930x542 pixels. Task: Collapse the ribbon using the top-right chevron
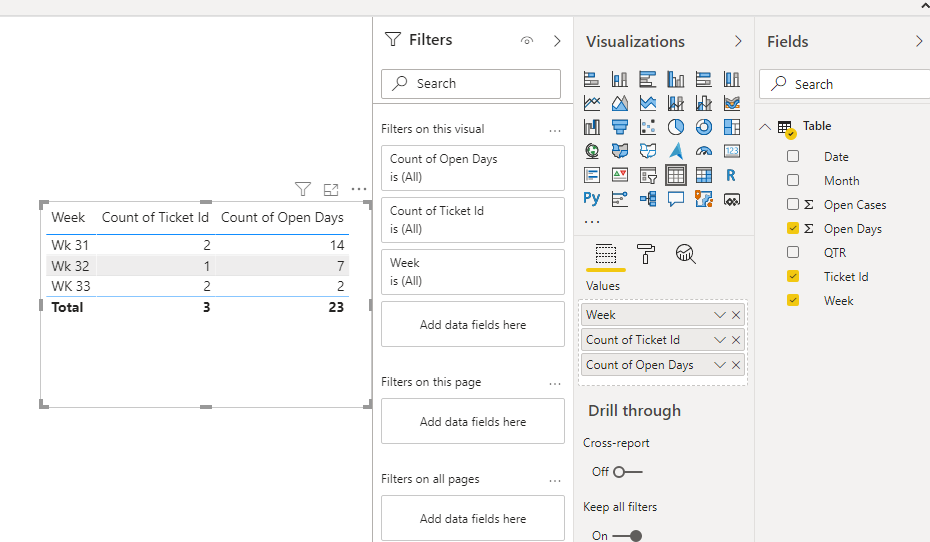tap(925, 6)
